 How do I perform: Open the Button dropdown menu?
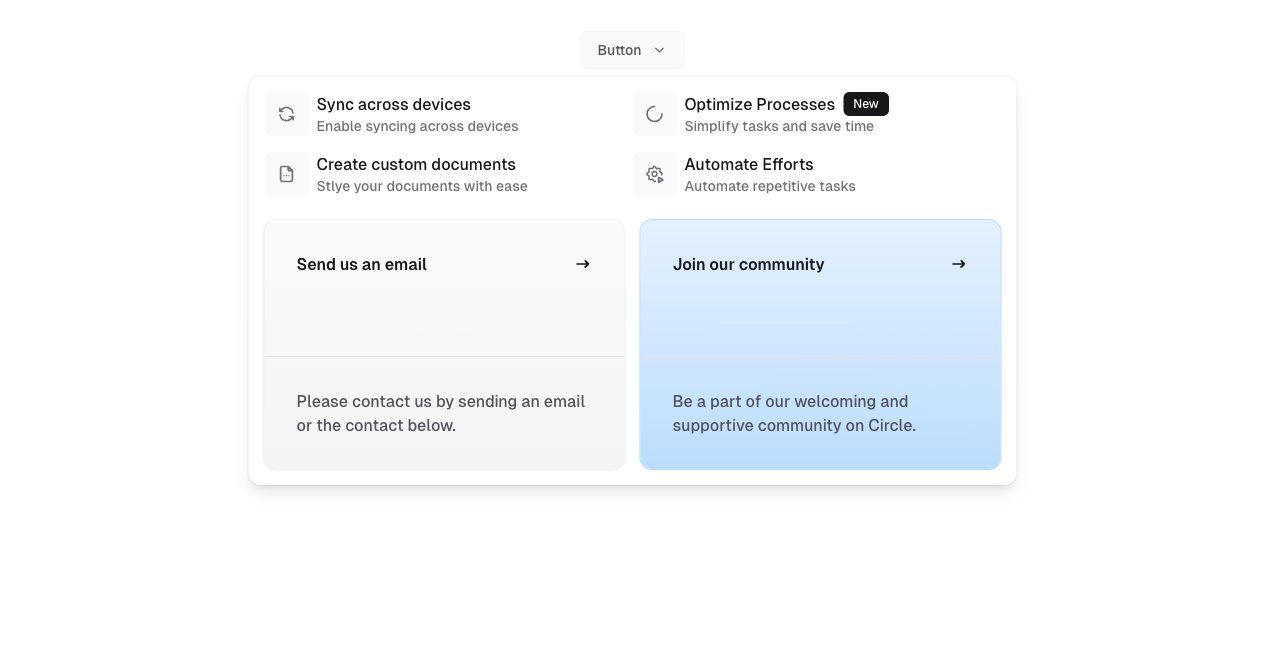pos(620,50)
